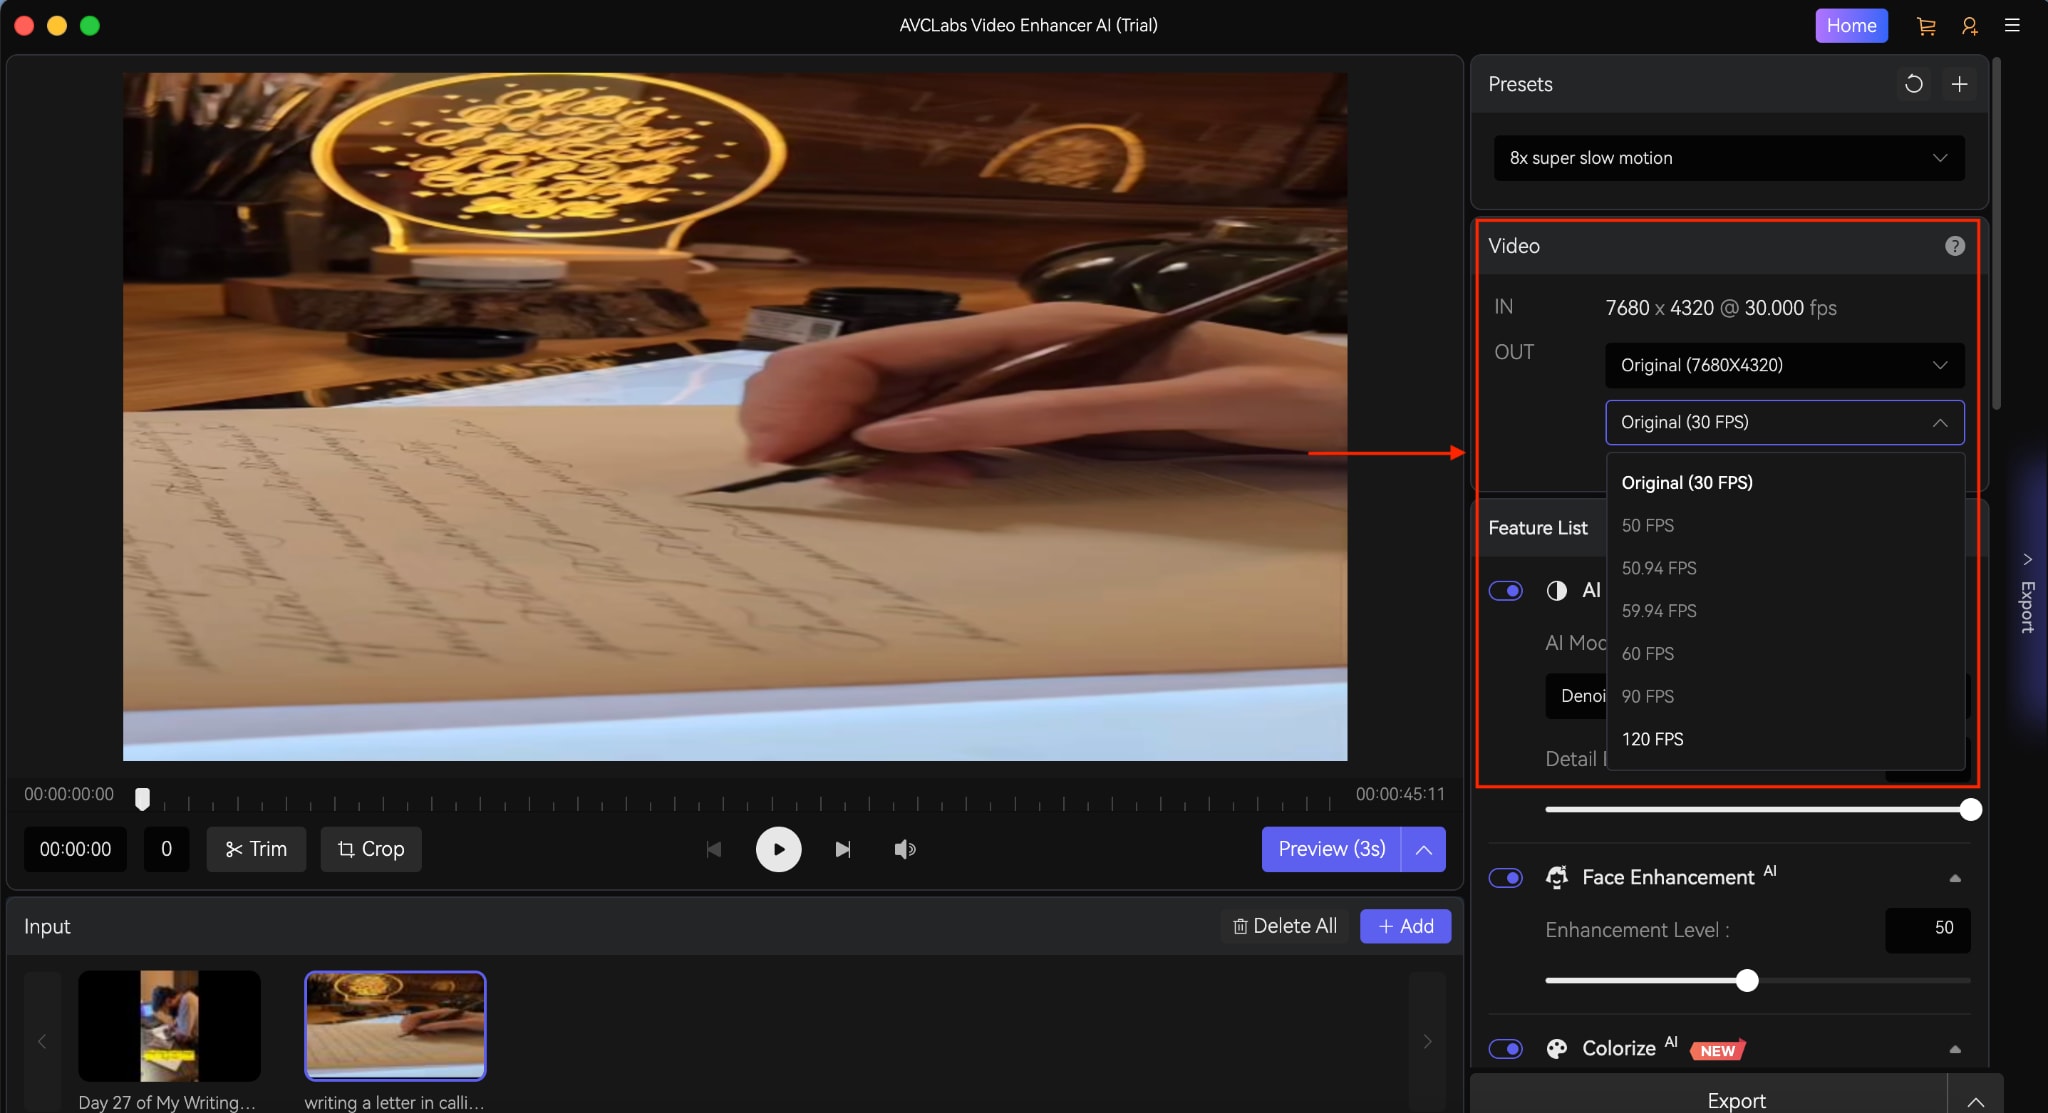Disable the AI enhancement toggle
Image resolution: width=2048 pixels, height=1113 pixels.
click(x=1506, y=590)
